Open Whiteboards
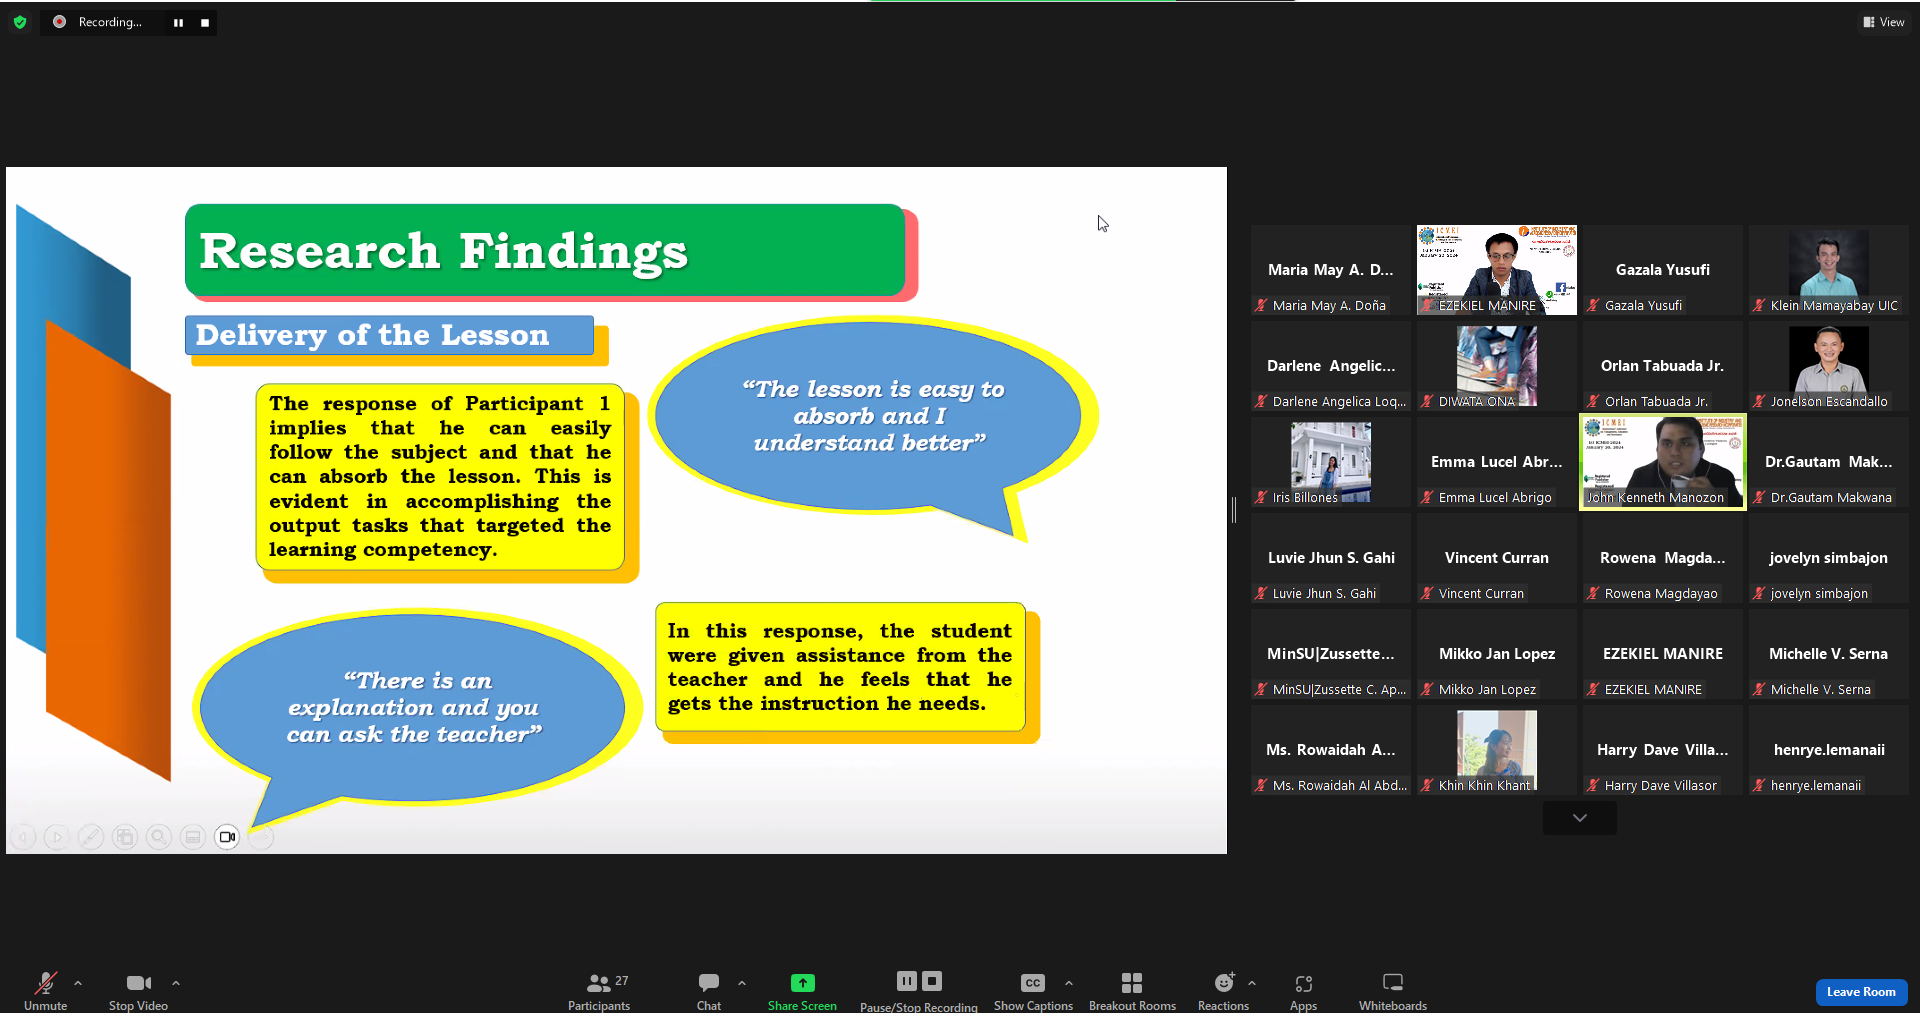Image resolution: width=1920 pixels, height=1013 pixels. coord(1392,990)
